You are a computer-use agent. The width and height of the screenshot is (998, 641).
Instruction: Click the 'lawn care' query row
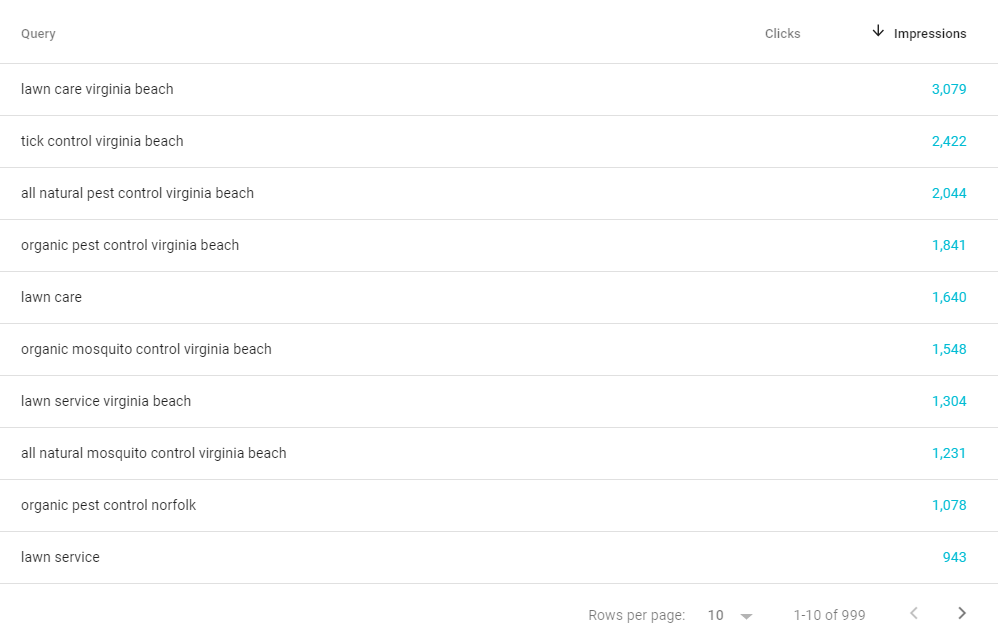point(499,297)
